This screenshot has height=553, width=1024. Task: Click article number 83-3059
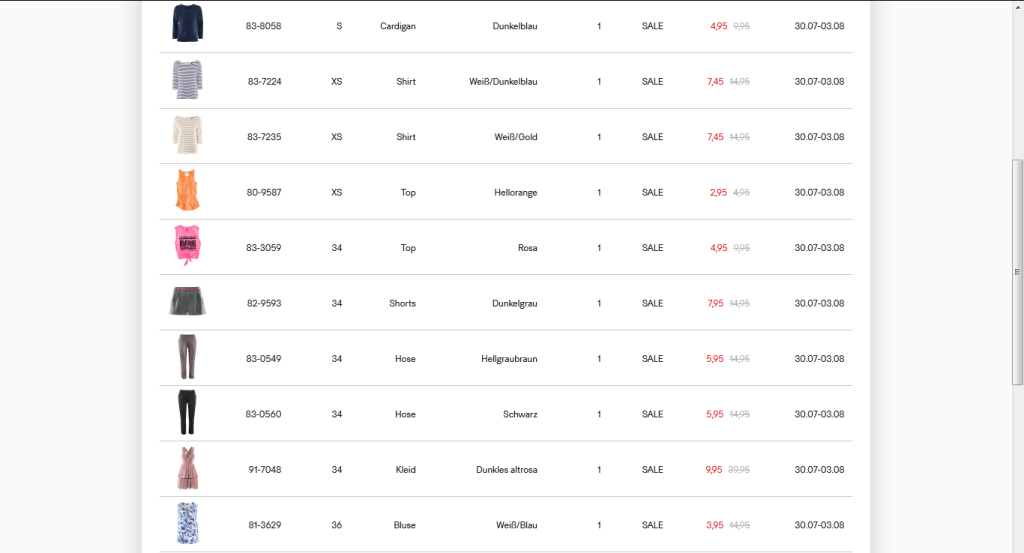tap(264, 248)
